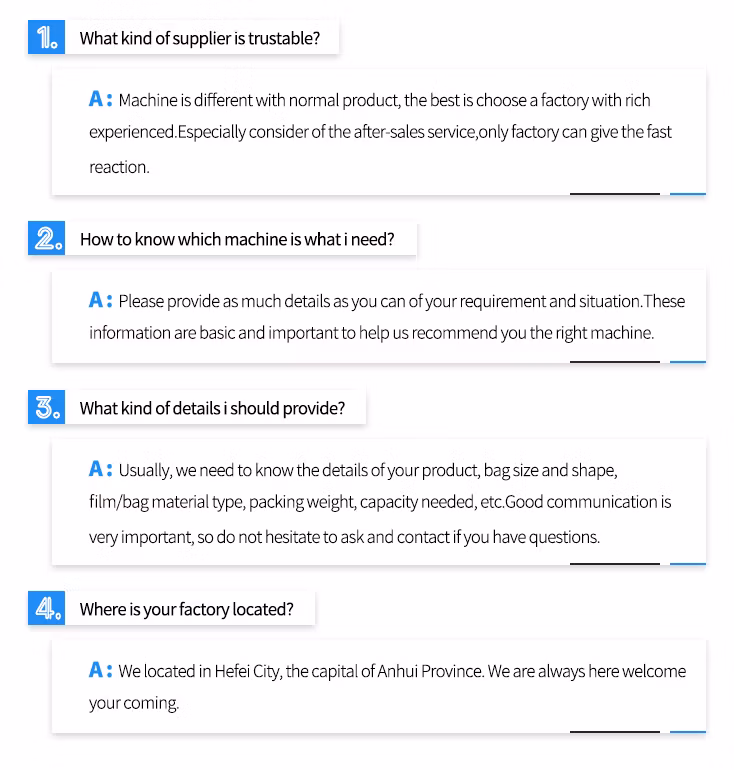This screenshot has width=734, height=770.
Task: Click the blue number 2 badge
Action: coord(46,239)
